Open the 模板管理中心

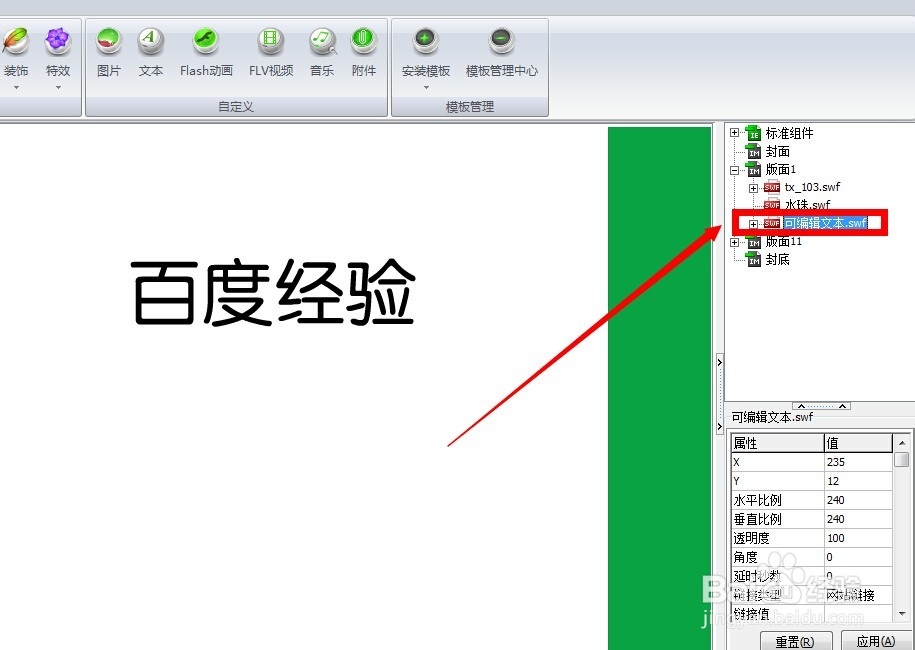[501, 53]
